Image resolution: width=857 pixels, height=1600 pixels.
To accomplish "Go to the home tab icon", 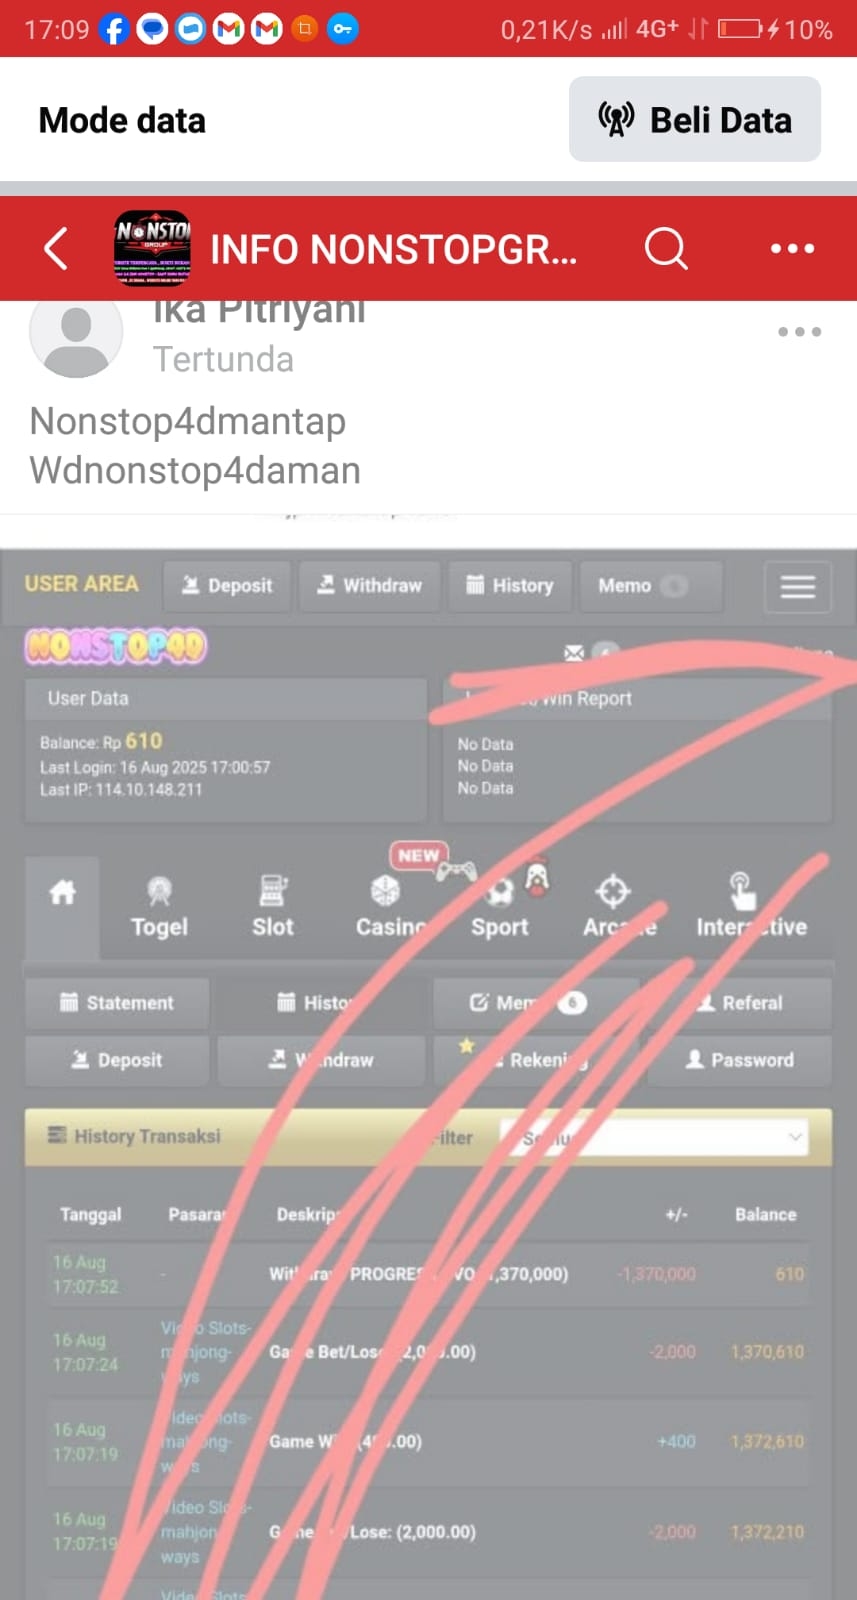I will (x=62, y=892).
